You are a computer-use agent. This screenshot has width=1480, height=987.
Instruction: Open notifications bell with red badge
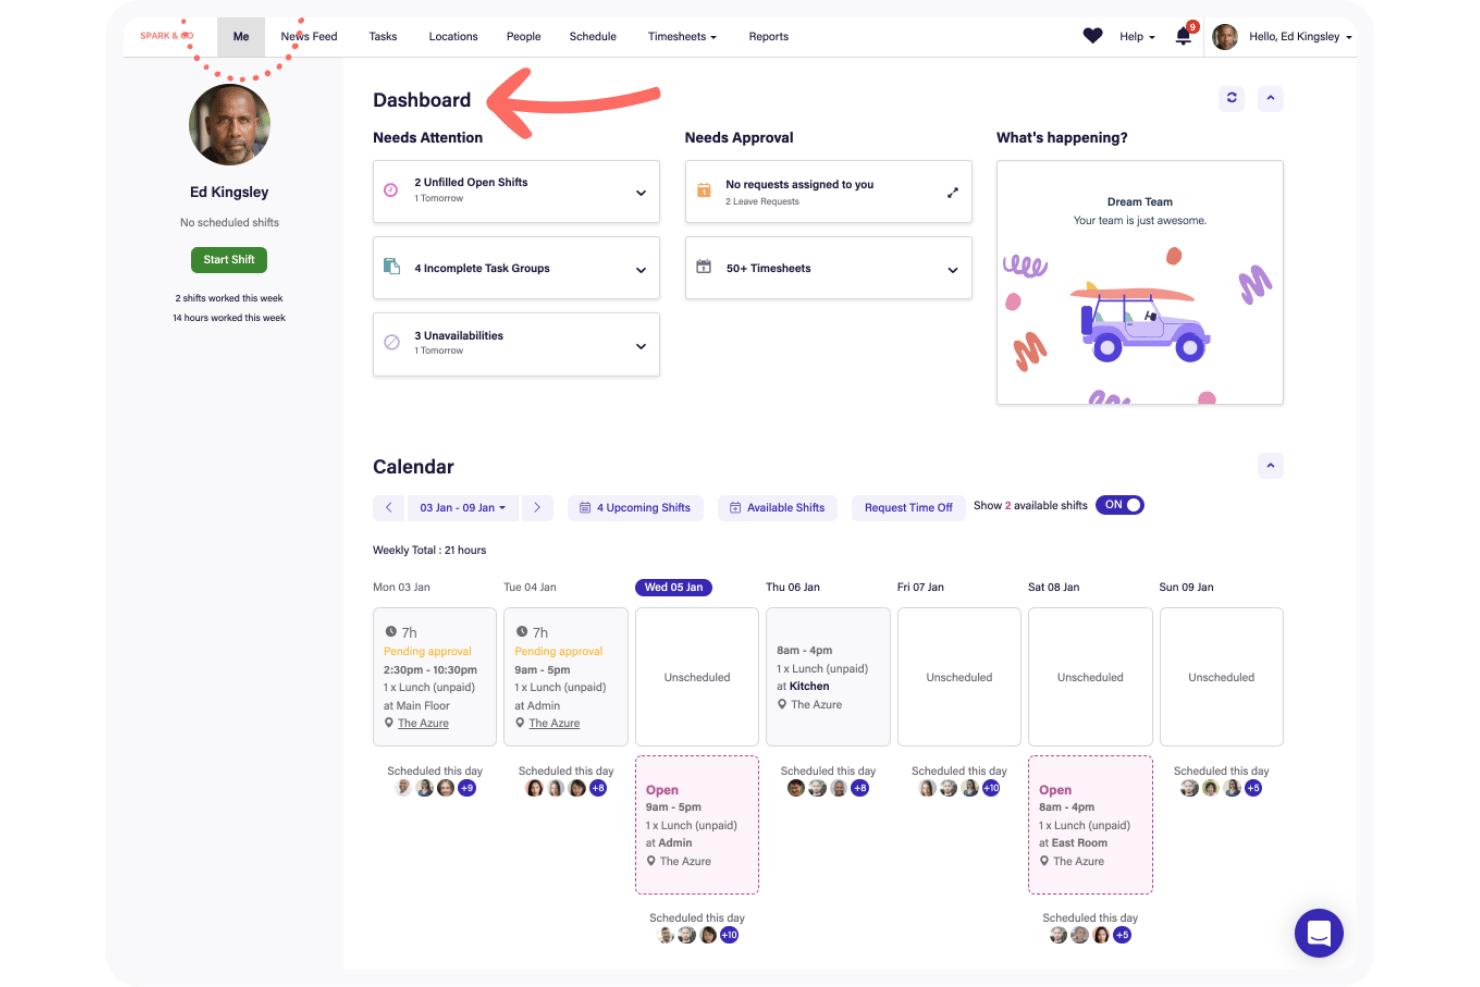tap(1184, 36)
